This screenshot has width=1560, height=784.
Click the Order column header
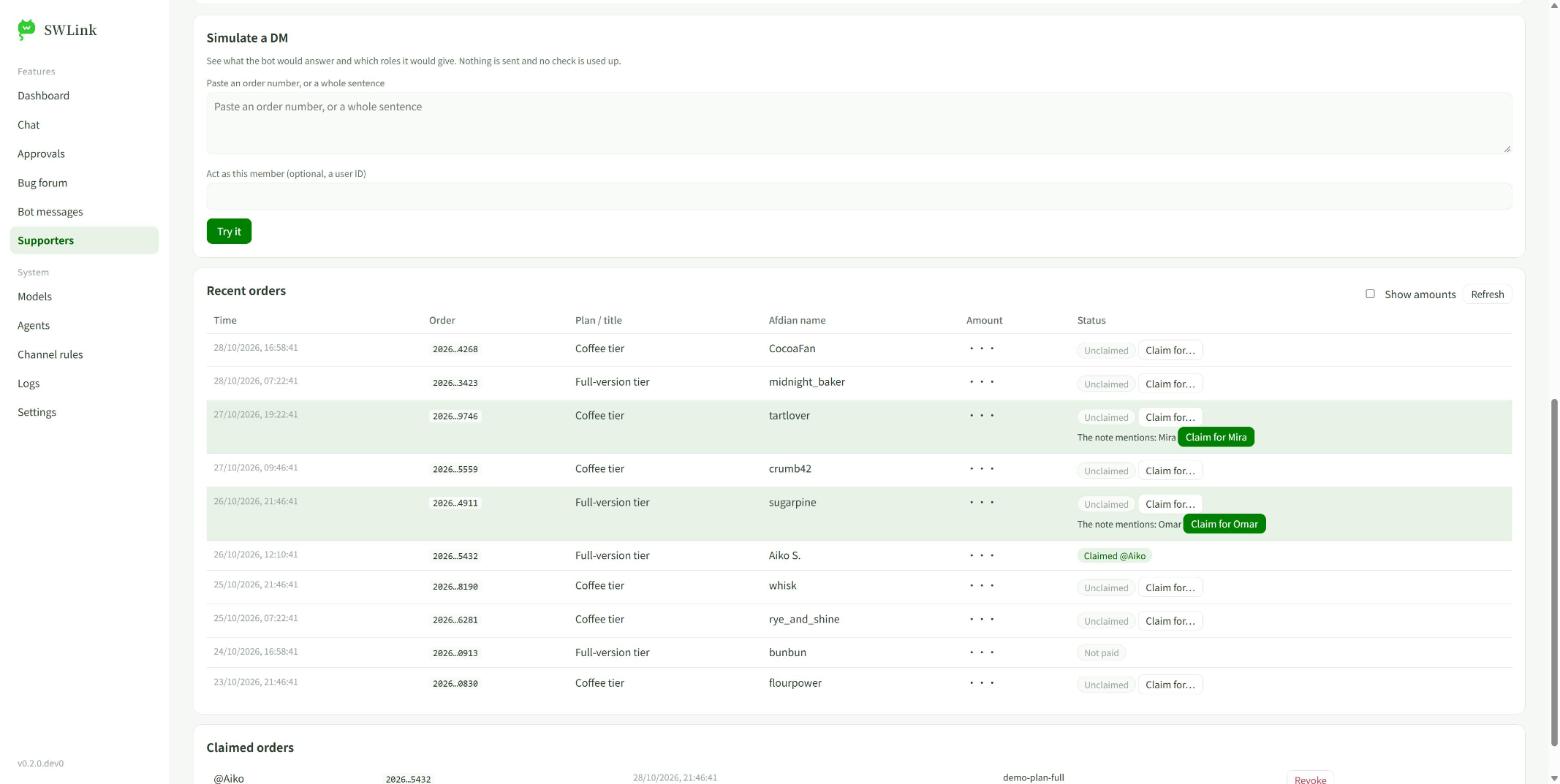coord(442,320)
